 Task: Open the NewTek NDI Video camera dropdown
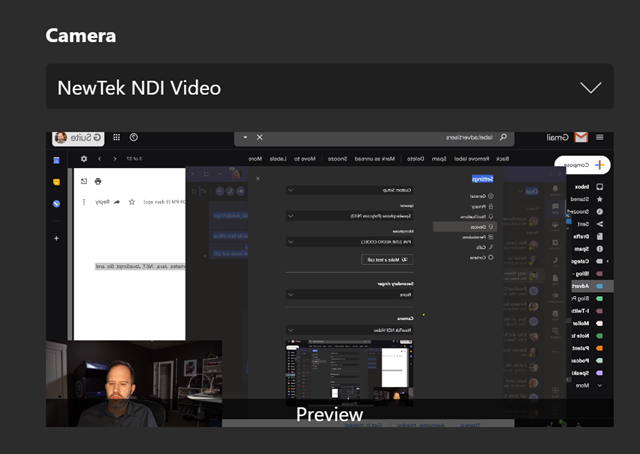329,87
